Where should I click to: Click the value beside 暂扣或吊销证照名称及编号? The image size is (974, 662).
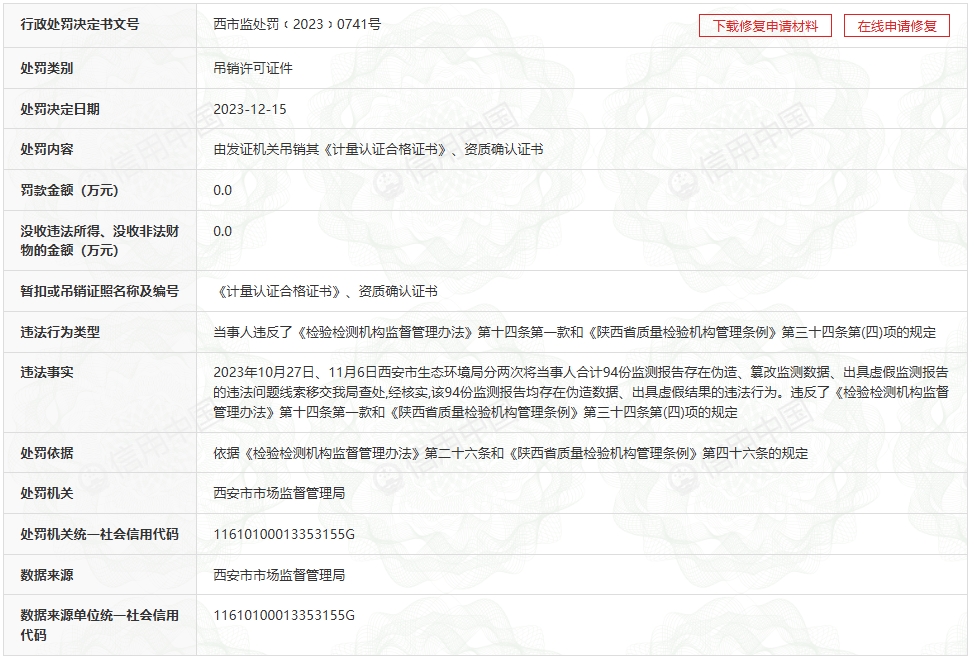(325, 291)
